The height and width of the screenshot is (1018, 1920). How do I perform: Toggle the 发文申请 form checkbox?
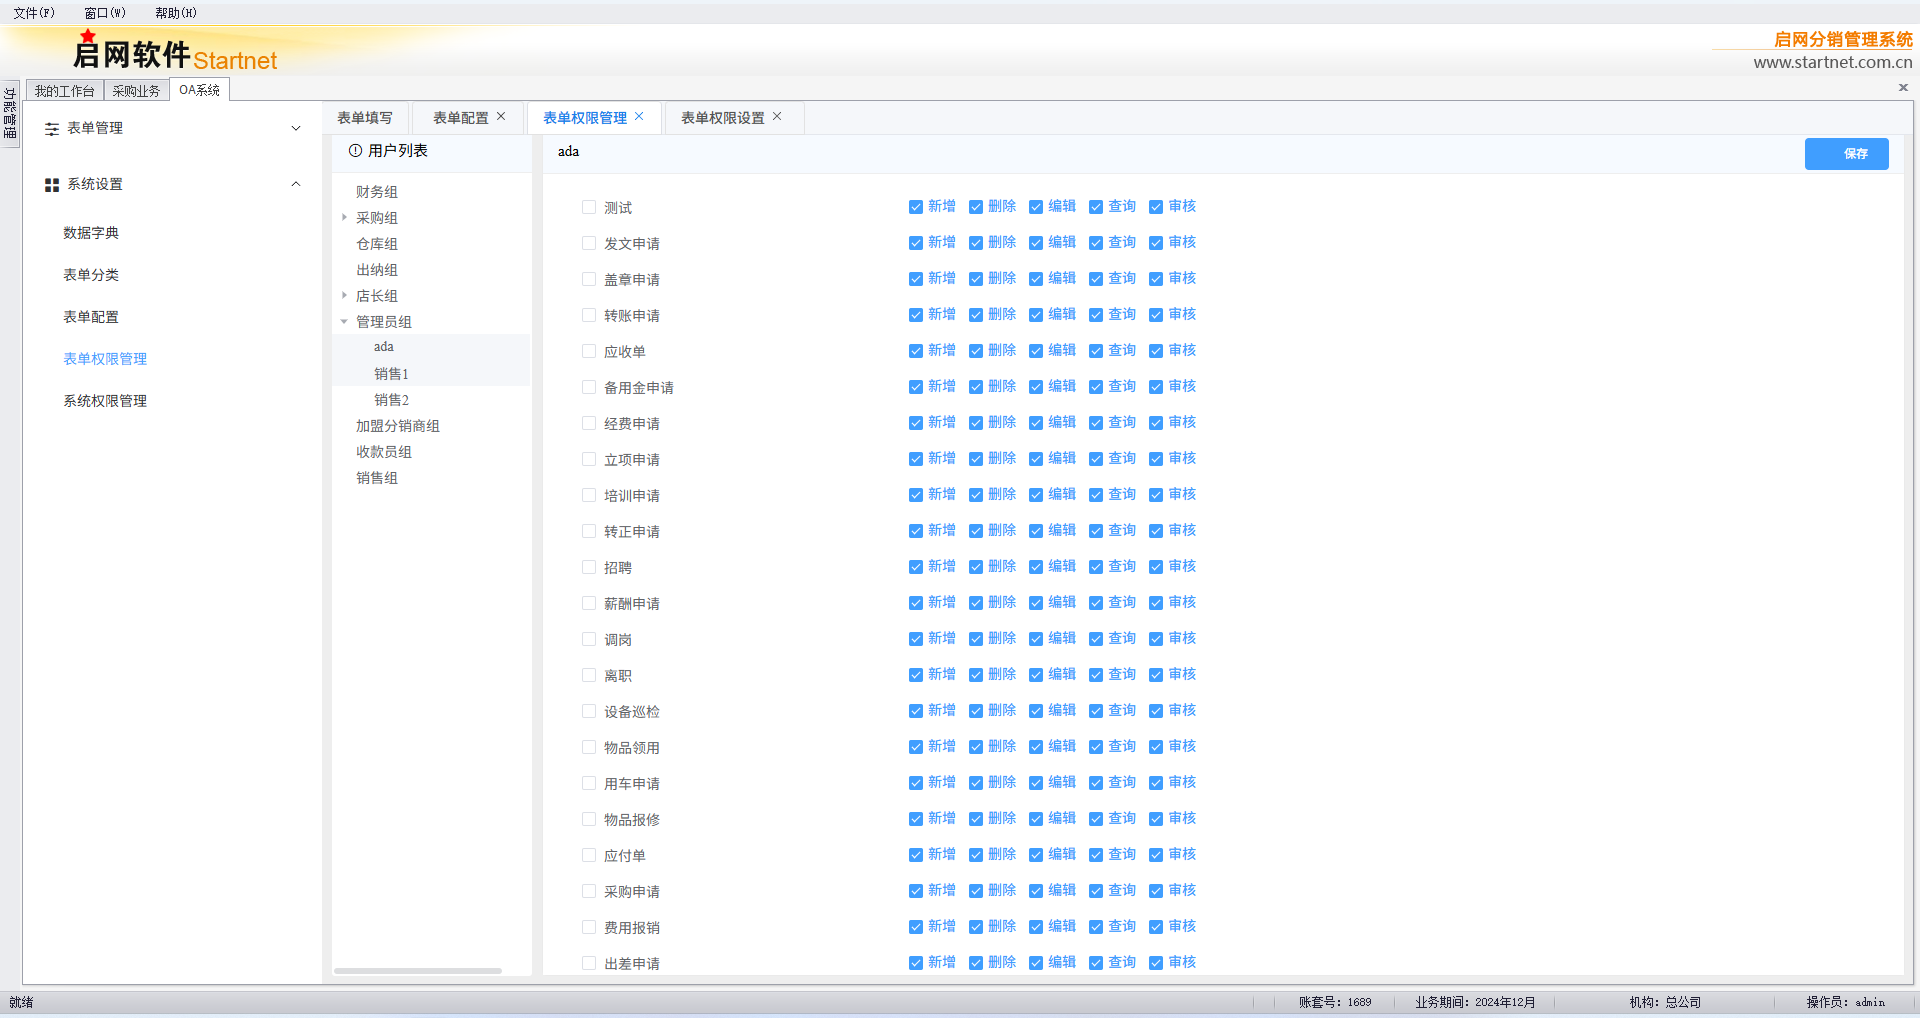pyautogui.click(x=589, y=243)
